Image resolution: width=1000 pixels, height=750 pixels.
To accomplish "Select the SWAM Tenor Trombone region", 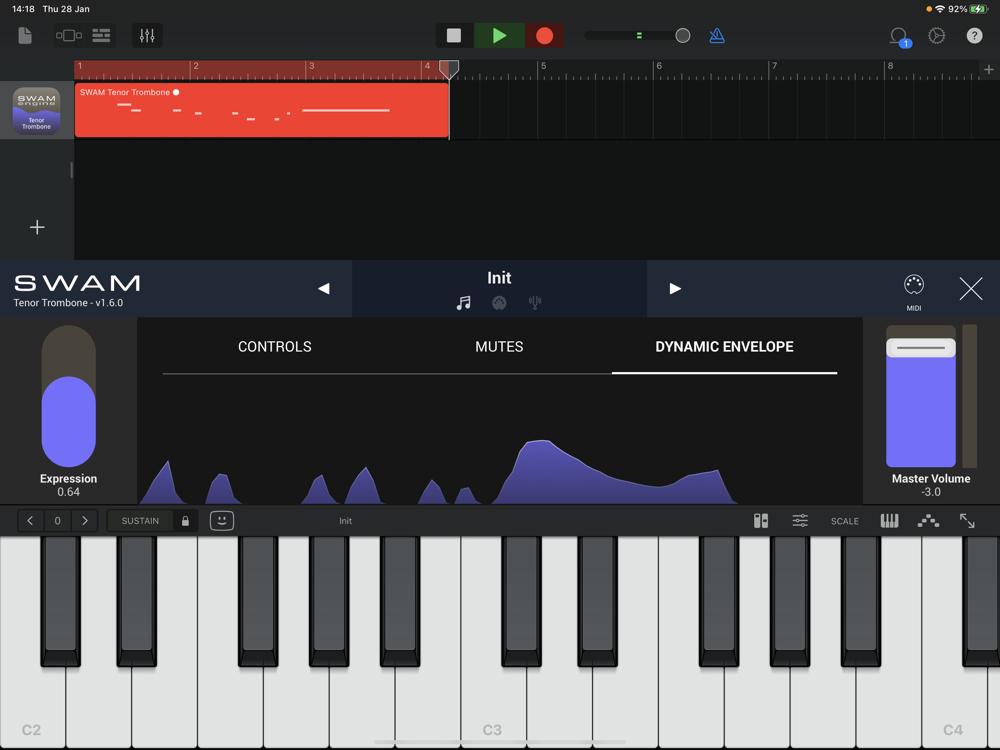I will click(261, 110).
